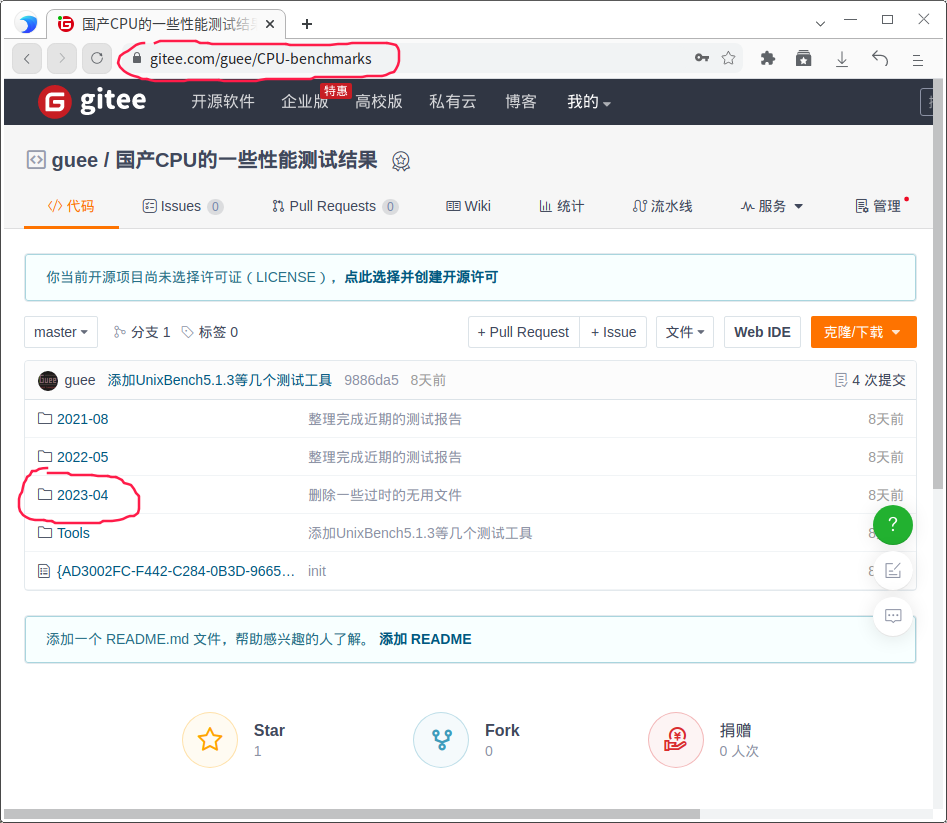The image size is (947, 823).
Task: Click 删除一些过时的无用文件 commit message
Action: 385,495
